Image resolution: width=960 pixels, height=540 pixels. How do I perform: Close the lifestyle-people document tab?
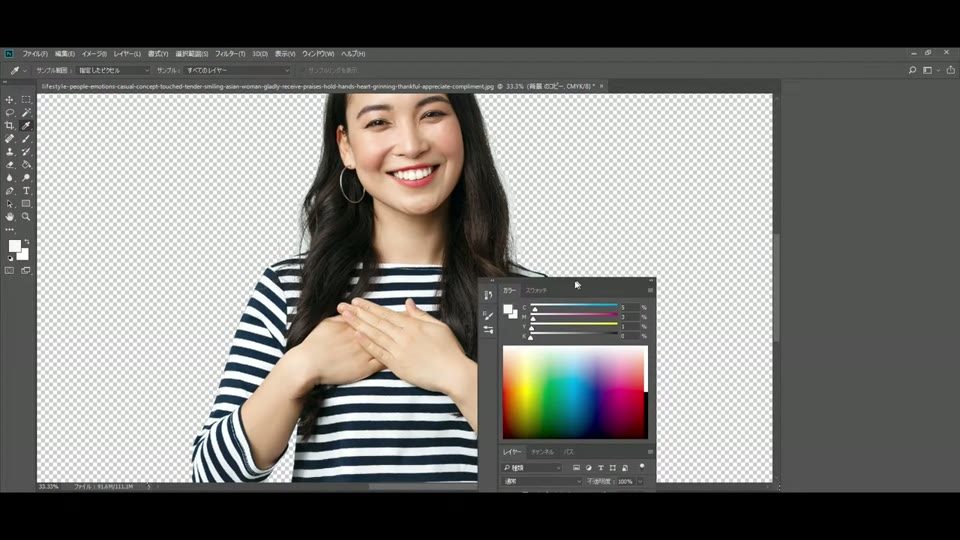point(601,86)
